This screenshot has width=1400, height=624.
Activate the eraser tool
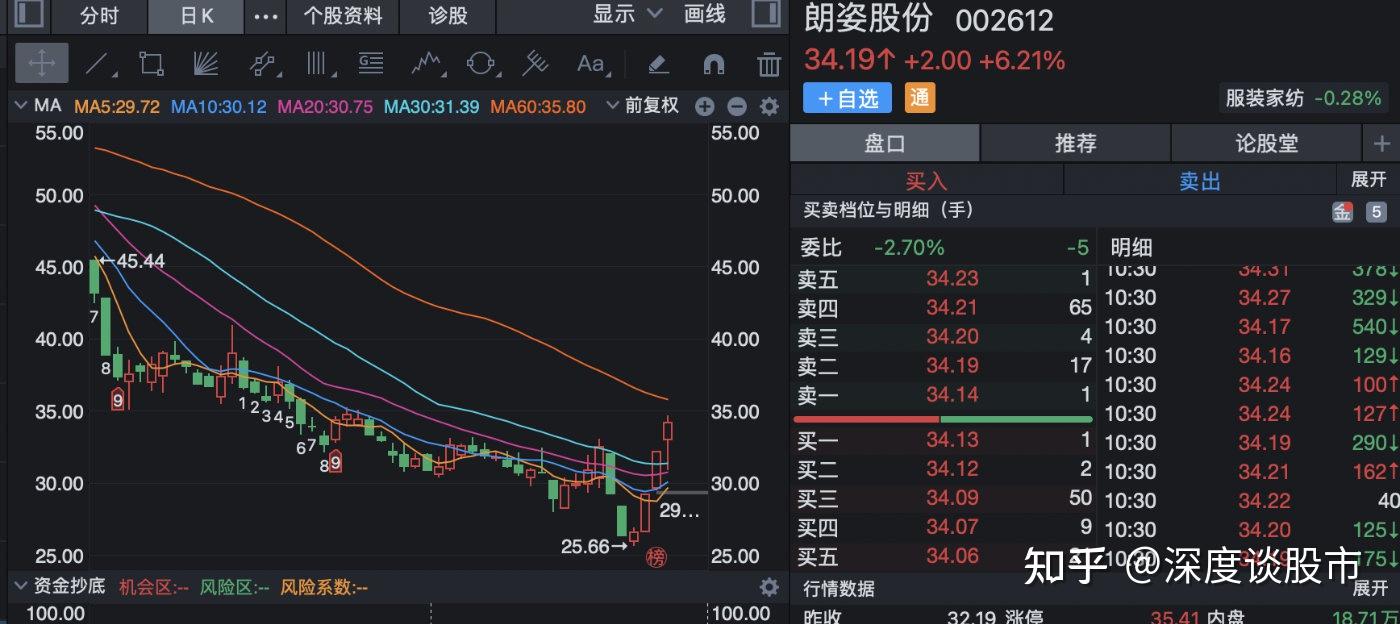(x=658, y=63)
